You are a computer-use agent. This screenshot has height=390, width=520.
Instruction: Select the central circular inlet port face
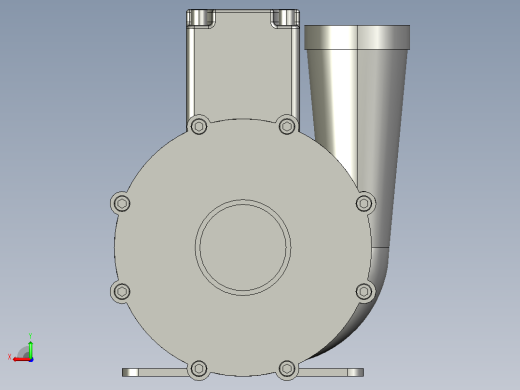pos(243,247)
